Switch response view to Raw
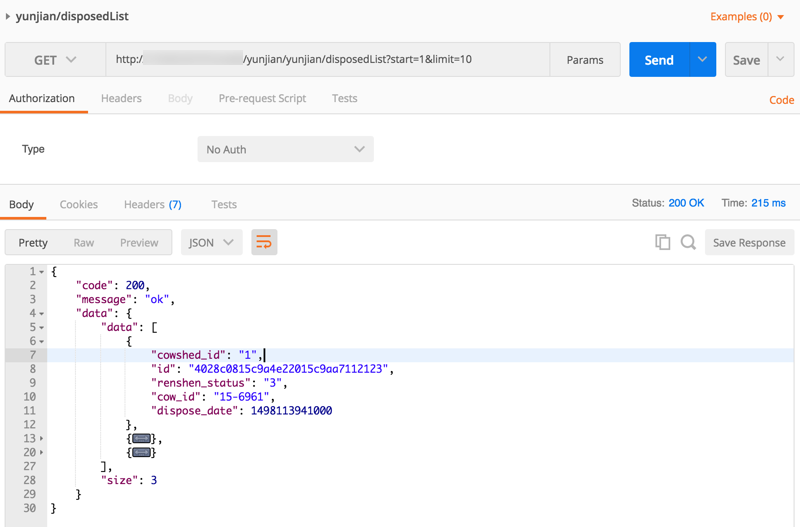Viewport: 800px width, 527px height. click(x=84, y=242)
